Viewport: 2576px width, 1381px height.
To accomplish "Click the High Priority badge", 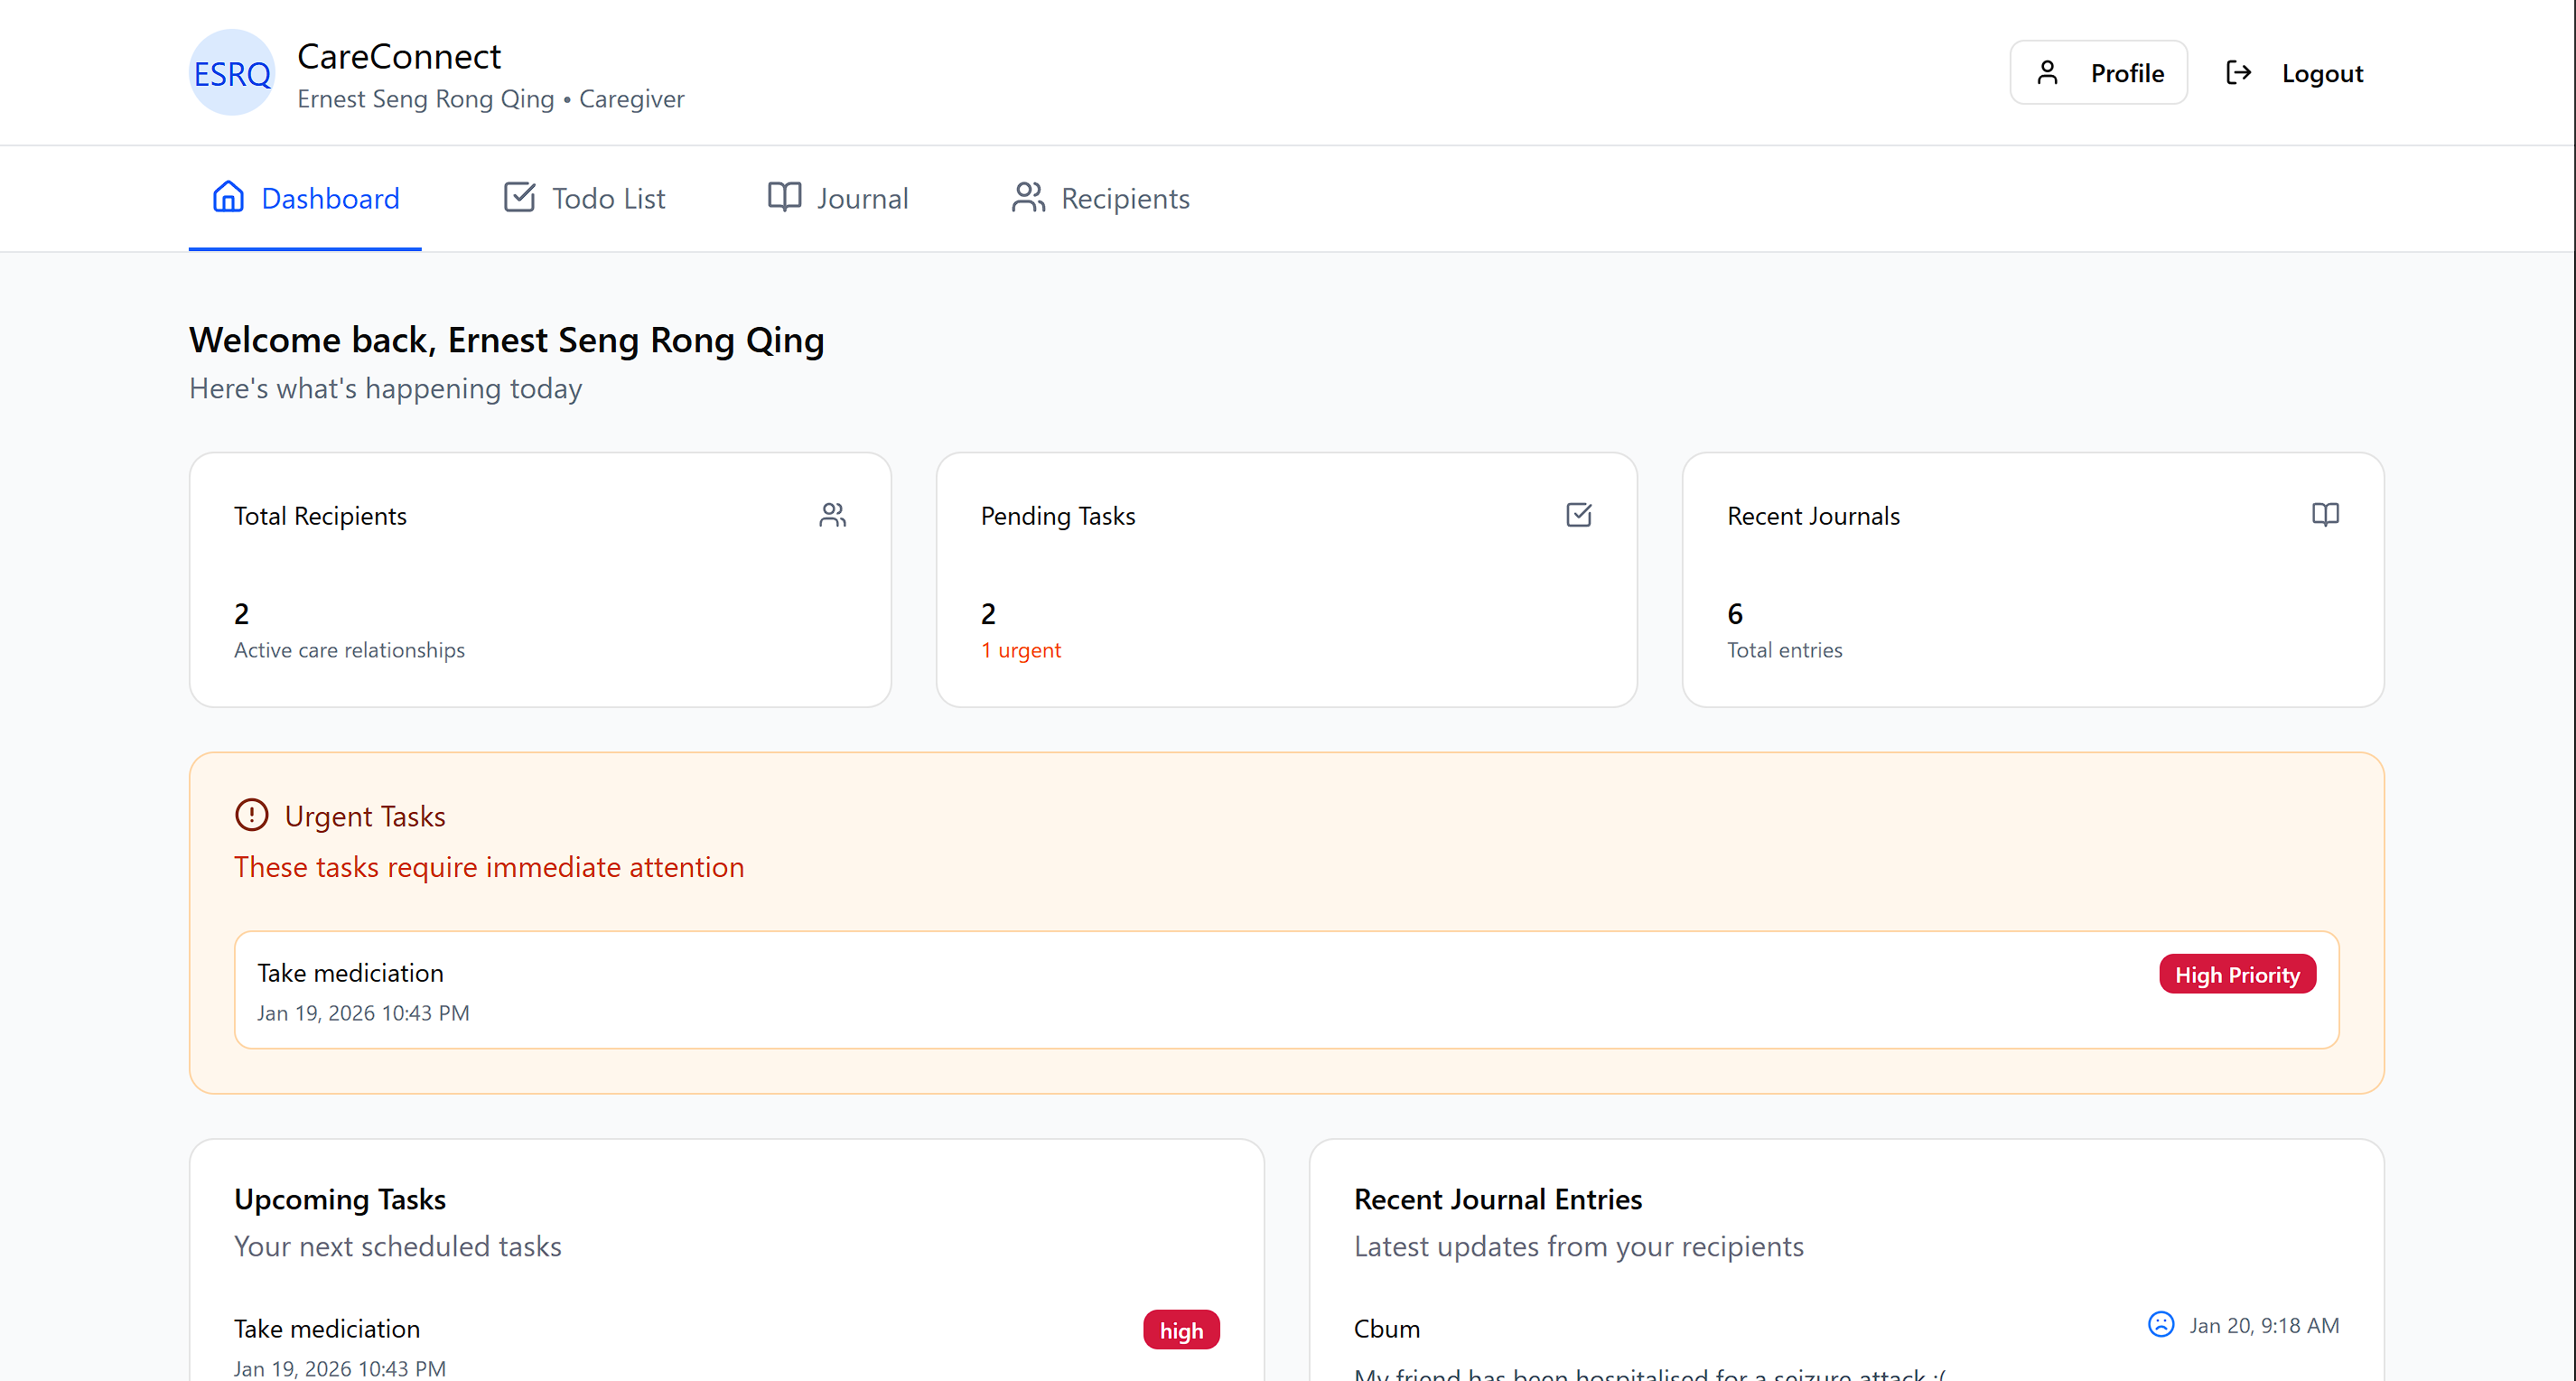I will (x=2236, y=974).
